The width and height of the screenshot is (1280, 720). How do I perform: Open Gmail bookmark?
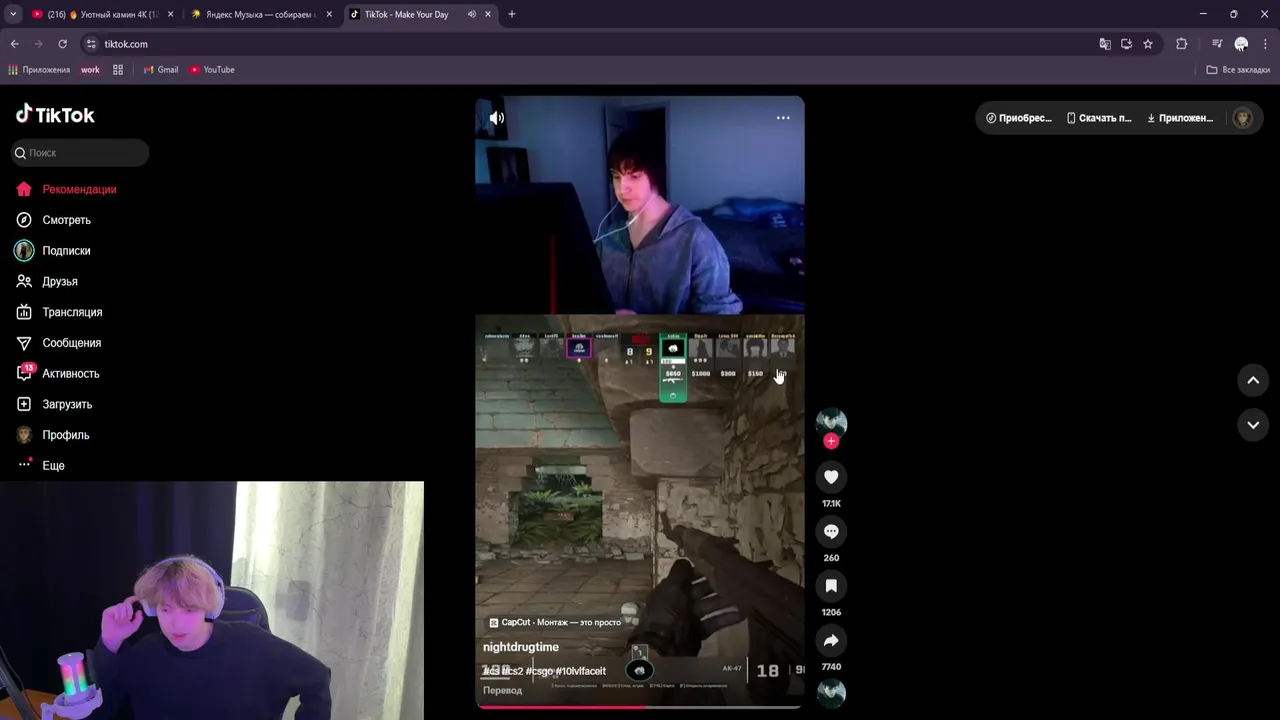161,70
